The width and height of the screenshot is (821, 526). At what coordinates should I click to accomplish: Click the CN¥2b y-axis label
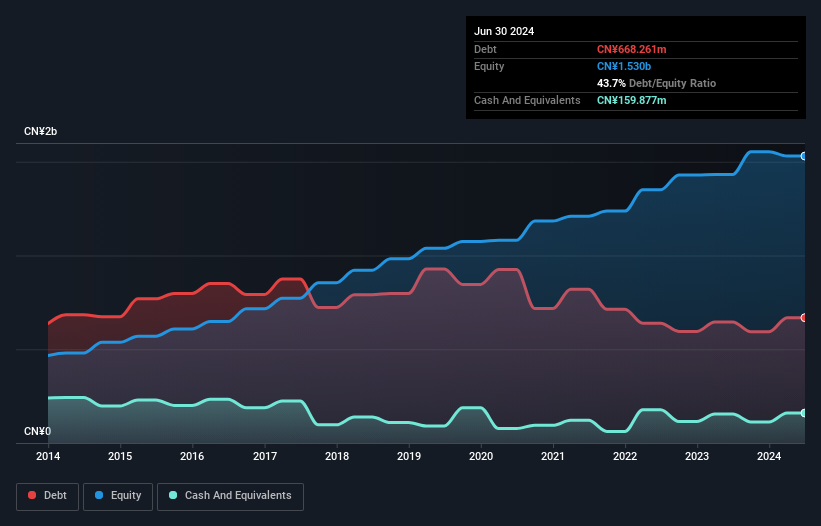click(x=40, y=131)
